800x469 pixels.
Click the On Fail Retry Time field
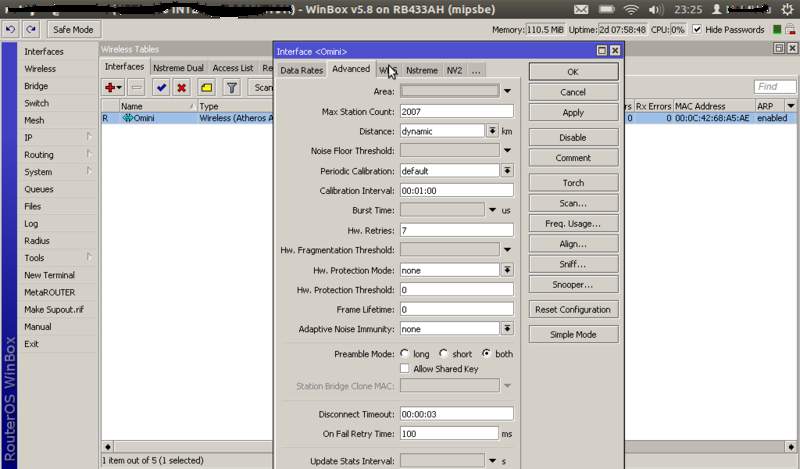click(x=449, y=434)
